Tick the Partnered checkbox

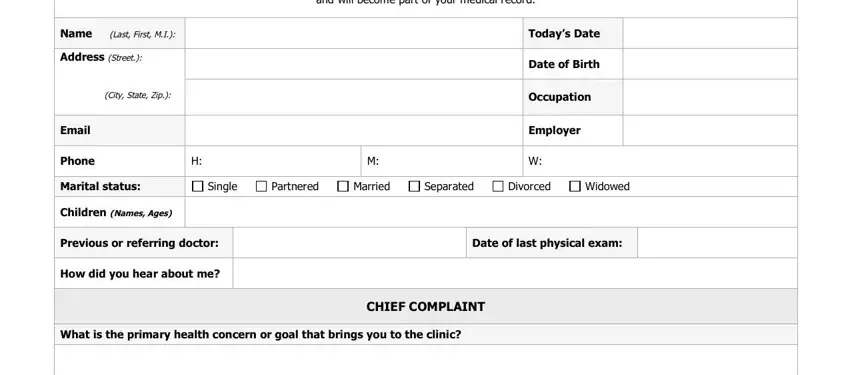click(261, 186)
